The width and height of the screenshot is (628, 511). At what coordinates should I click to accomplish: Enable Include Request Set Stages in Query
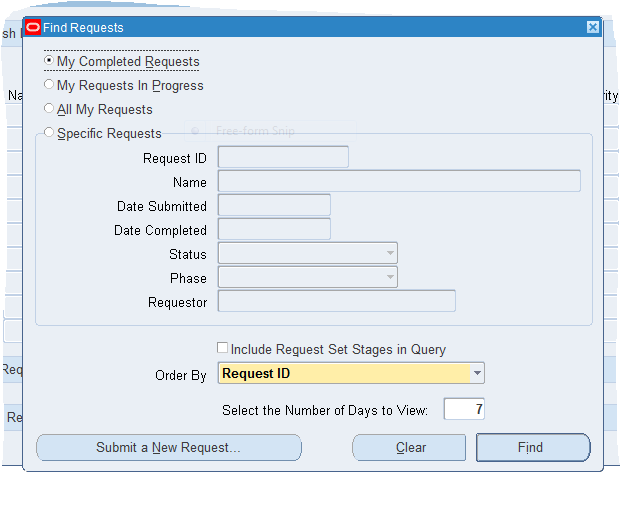[223, 349]
